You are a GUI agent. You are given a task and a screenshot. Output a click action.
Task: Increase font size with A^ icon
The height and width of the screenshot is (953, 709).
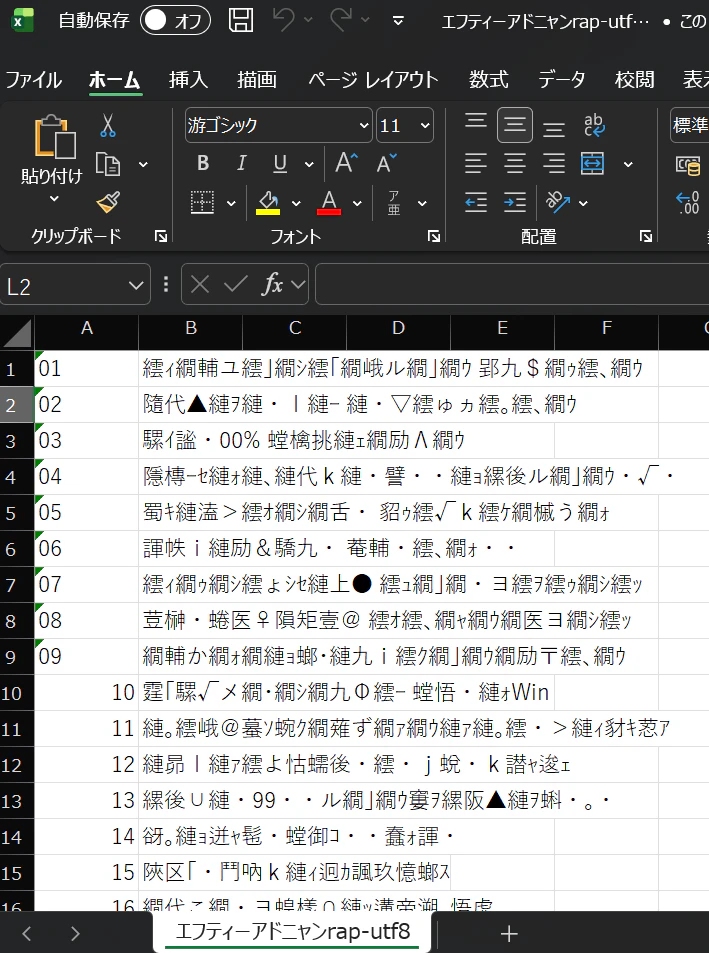(346, 163)
